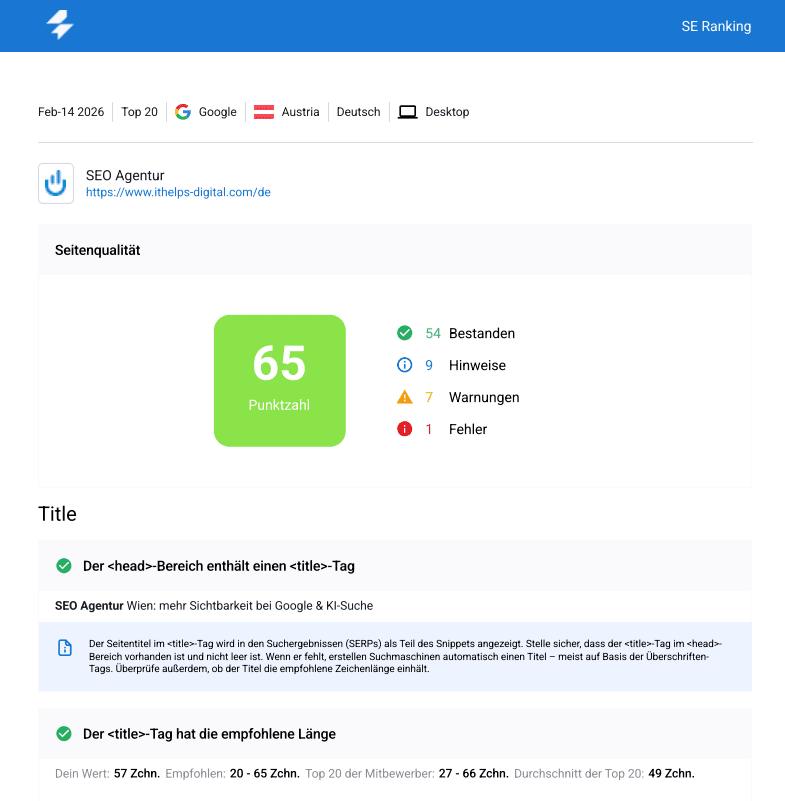Open the https://www.ithelps-digital.com/de link
This screenshot has width=785, height=801.
[x=178, y=192]
